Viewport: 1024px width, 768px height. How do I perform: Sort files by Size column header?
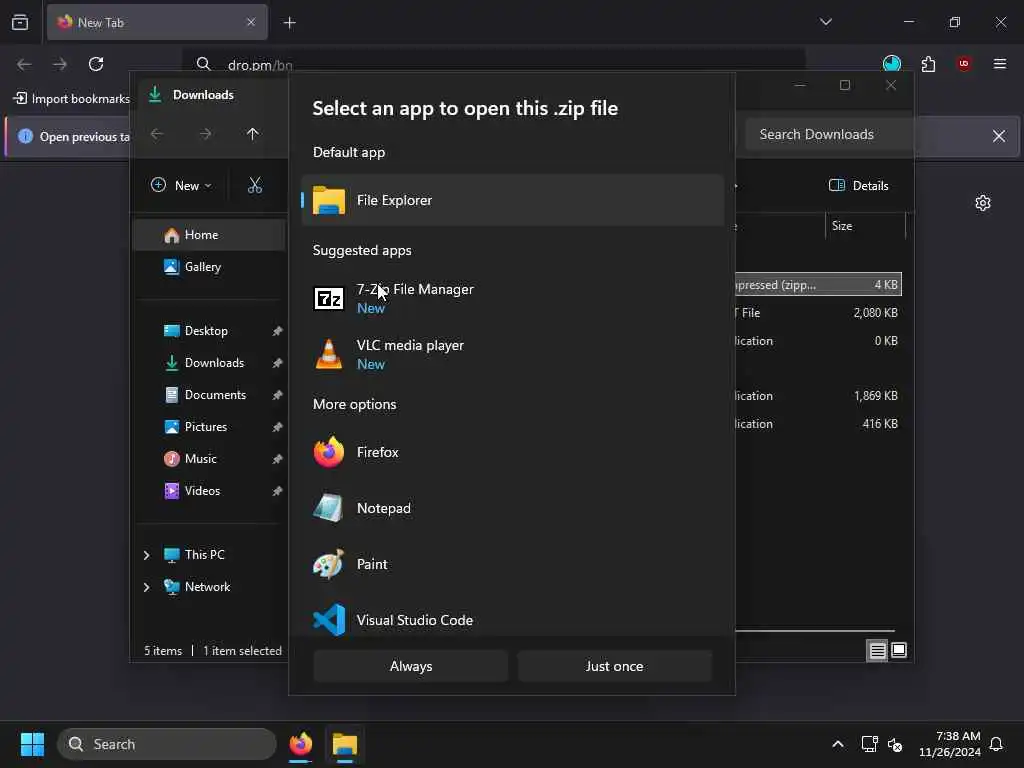(865, 226)
